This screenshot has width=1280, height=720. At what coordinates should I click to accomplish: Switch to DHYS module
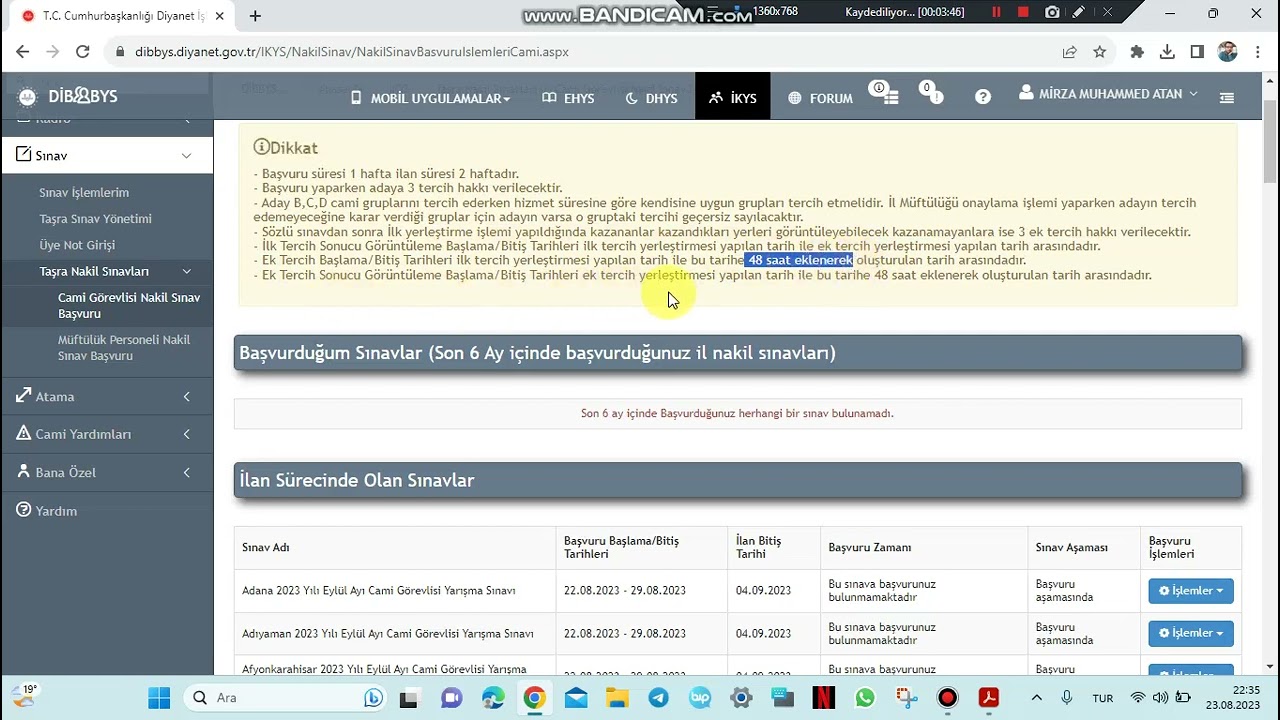[652, 98]
